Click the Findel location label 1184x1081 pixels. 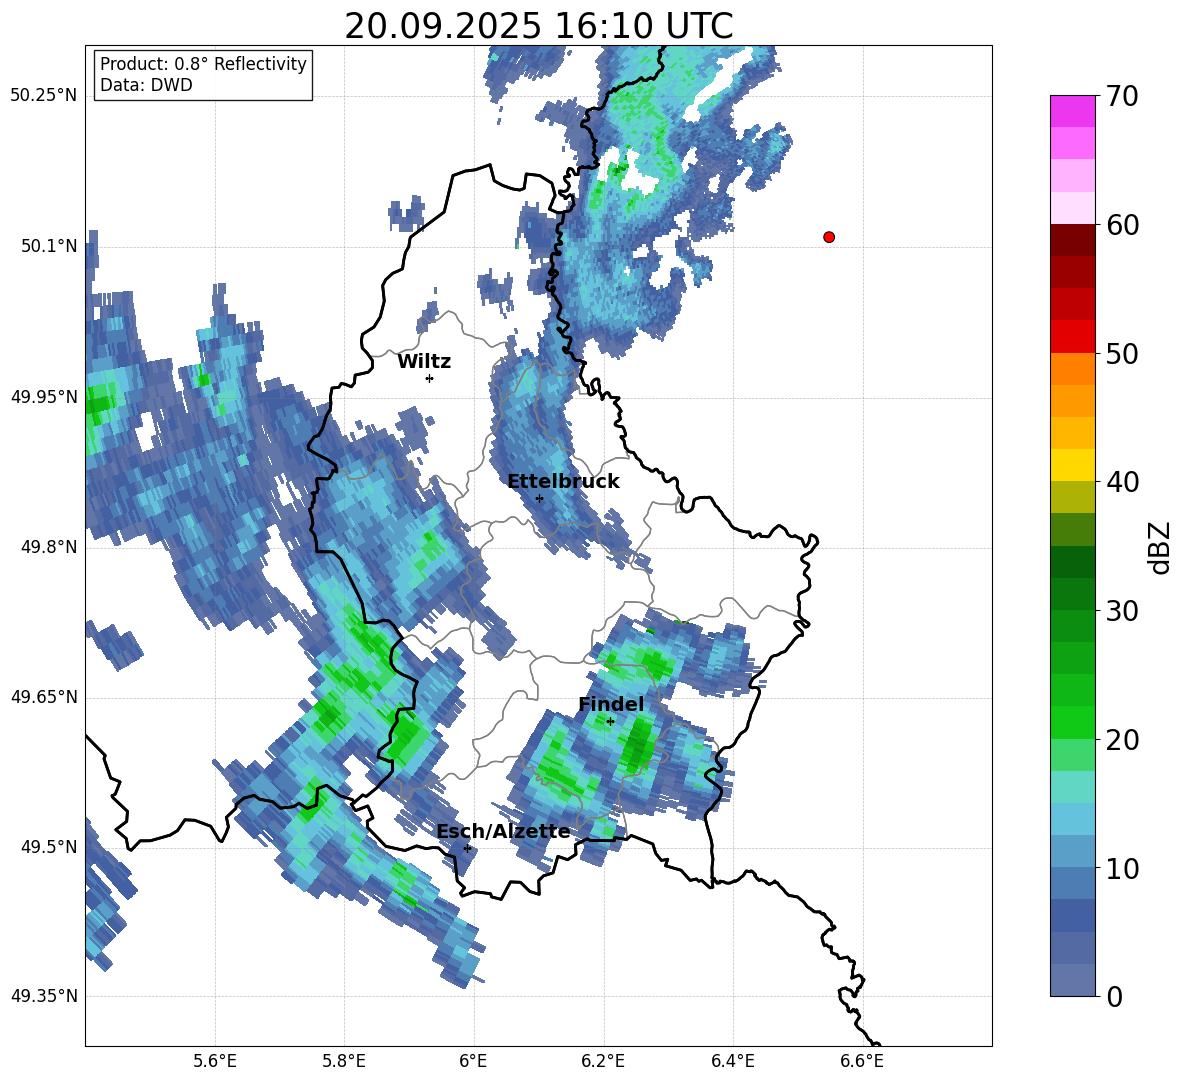pos(611,704)
